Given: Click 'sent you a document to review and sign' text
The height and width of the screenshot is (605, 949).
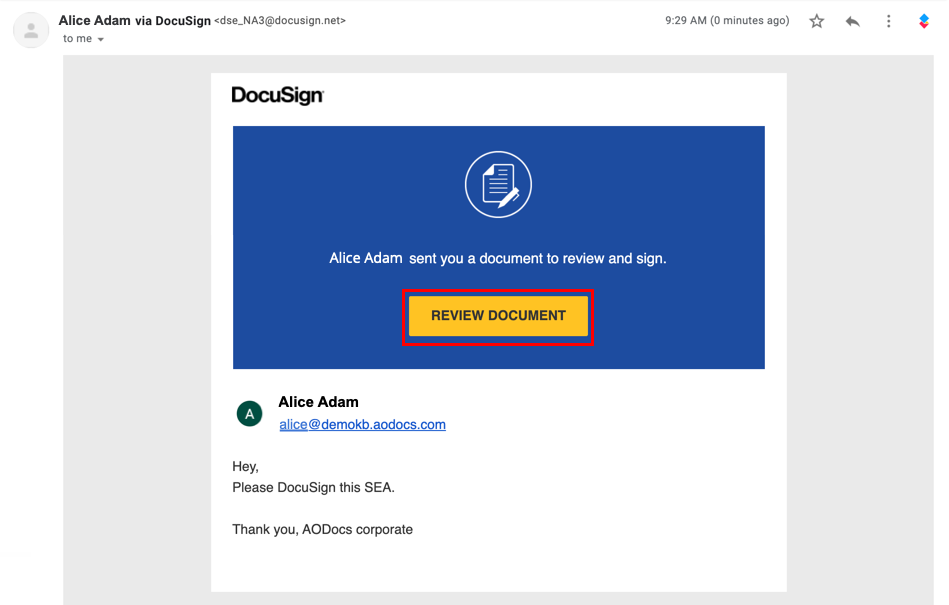Looking at the screenshot, I should [x=537, y=258].
